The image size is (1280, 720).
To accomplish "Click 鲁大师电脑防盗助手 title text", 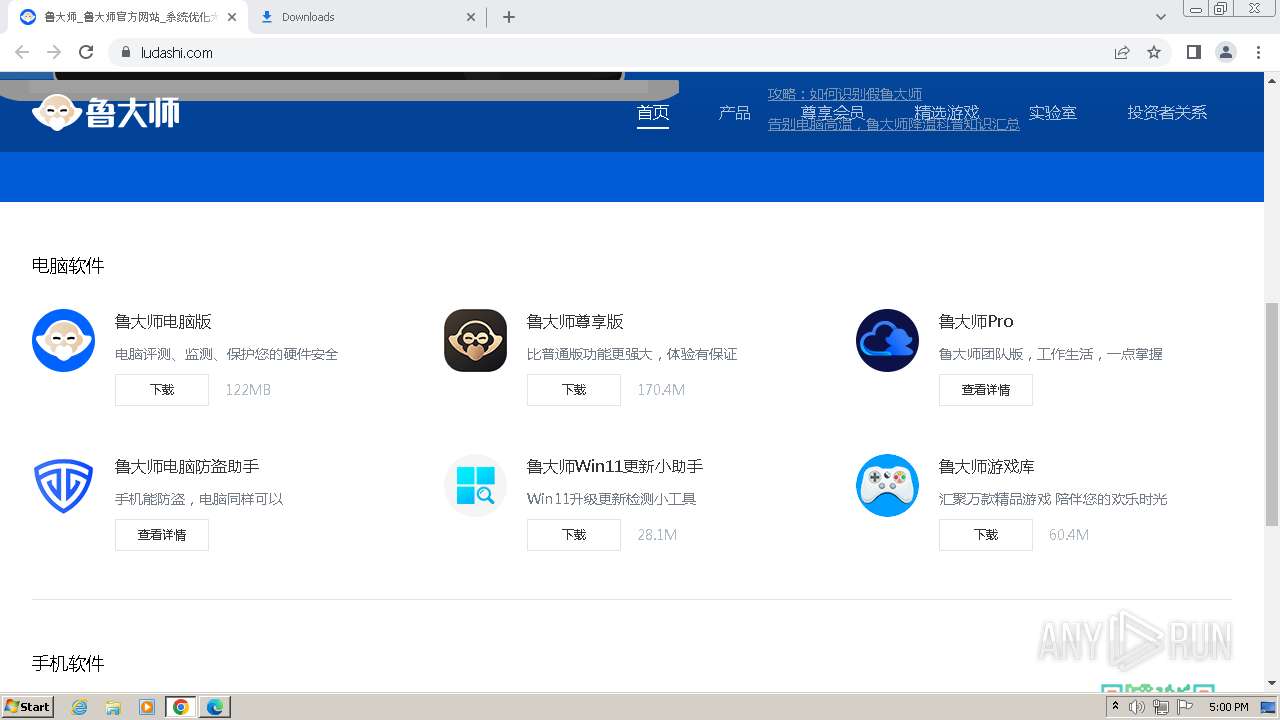I will [187, 467].
